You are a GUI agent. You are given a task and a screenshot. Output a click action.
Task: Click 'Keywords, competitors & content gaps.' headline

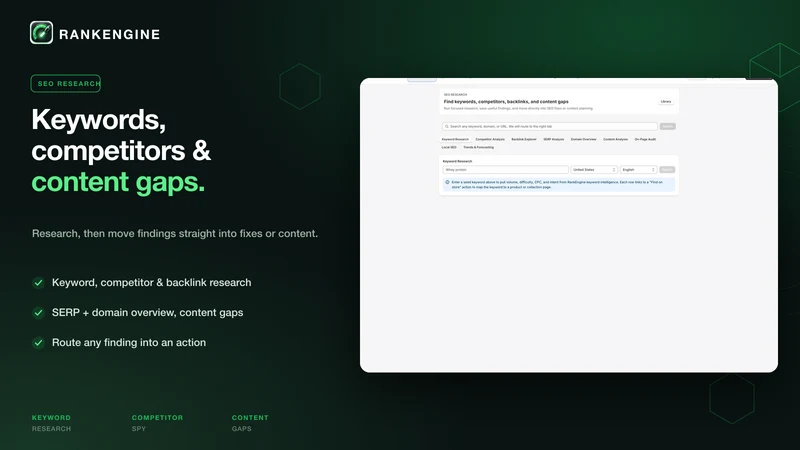tap(121, 151)
